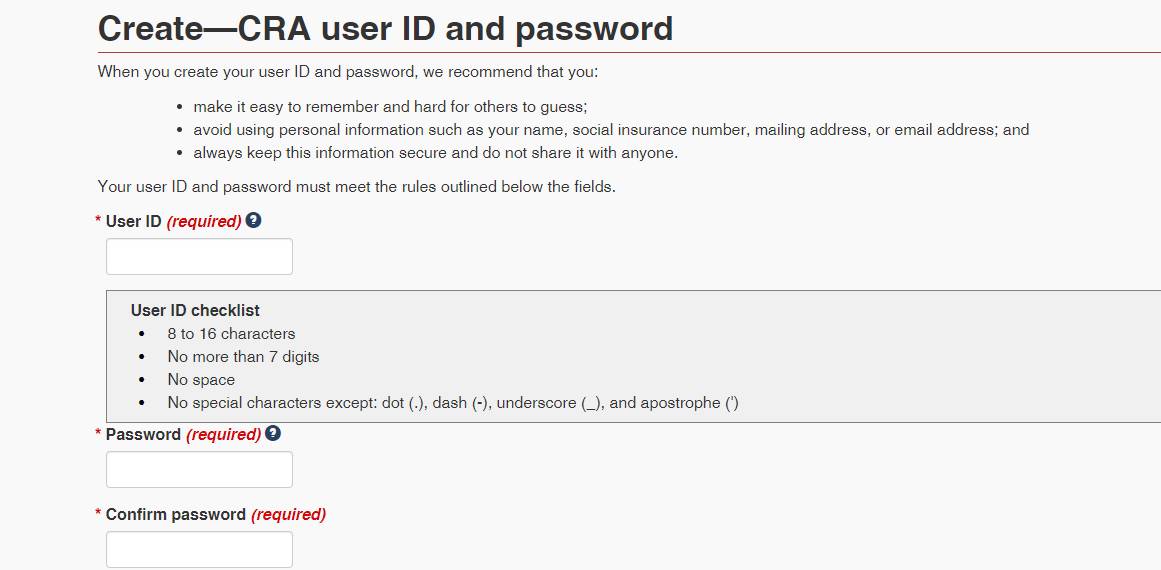Focus the User ID text field

[x=199, y=257]
